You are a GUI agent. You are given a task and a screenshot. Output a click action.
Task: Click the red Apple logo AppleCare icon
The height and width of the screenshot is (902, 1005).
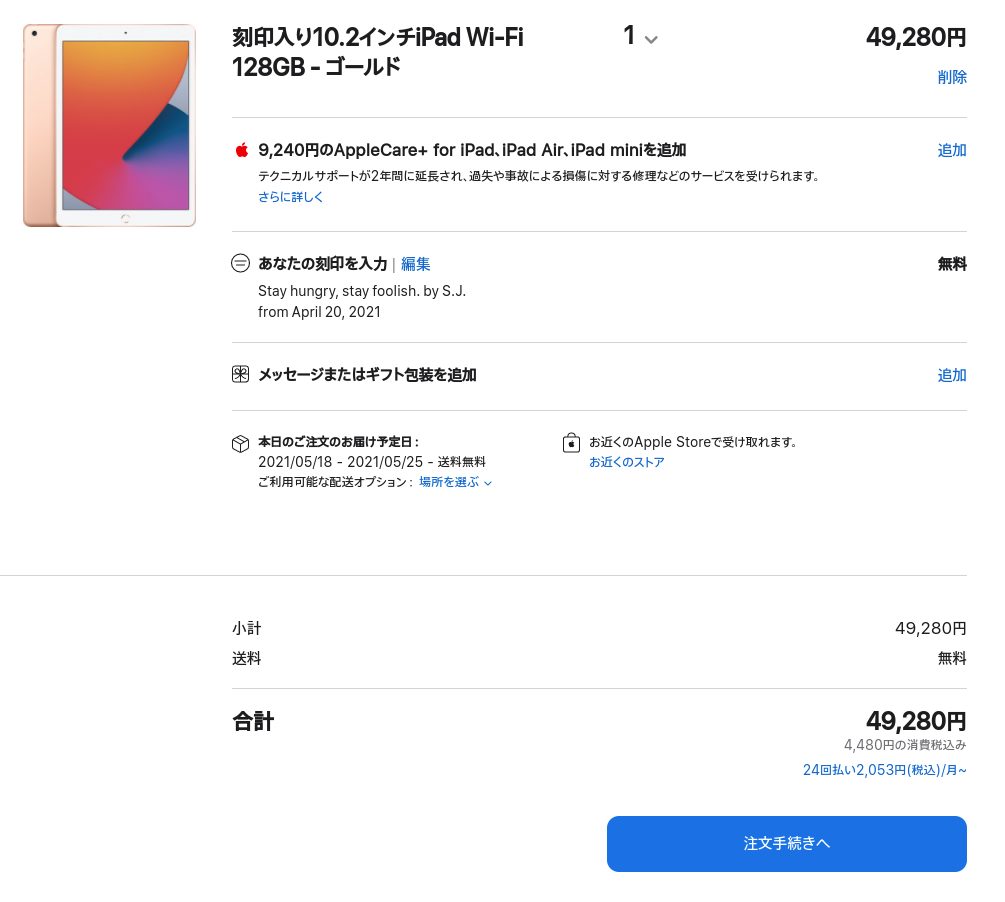(242, 151)
